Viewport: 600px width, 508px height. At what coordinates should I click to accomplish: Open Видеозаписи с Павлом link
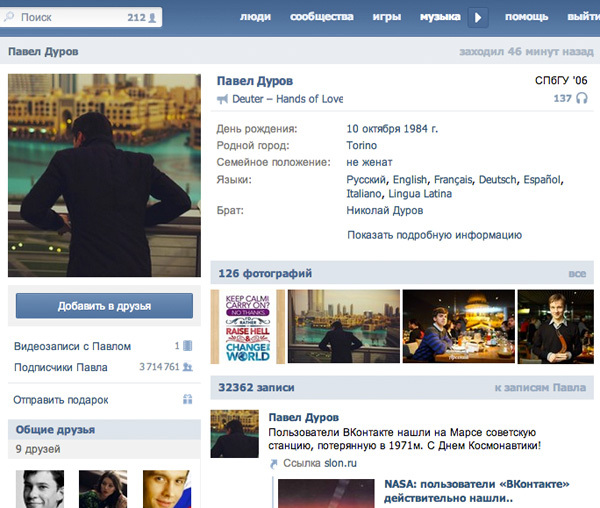[72, 346]
